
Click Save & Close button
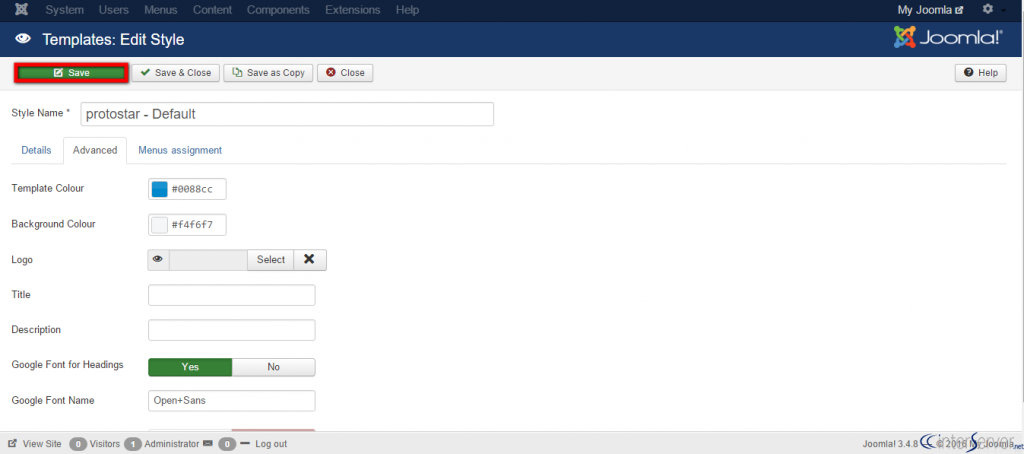click(x=176, y=73)
